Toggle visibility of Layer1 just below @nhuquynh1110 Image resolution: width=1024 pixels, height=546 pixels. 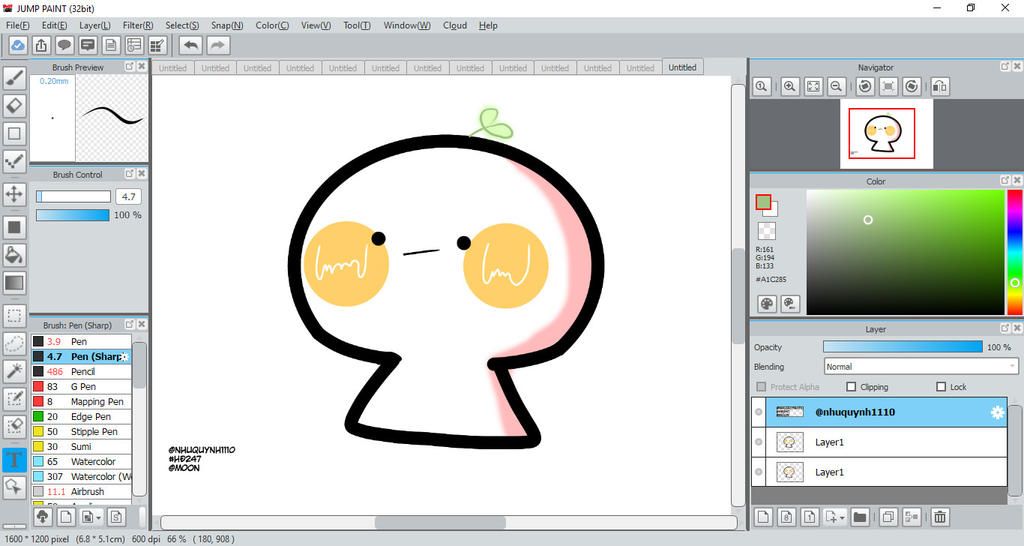coord(758,442)
